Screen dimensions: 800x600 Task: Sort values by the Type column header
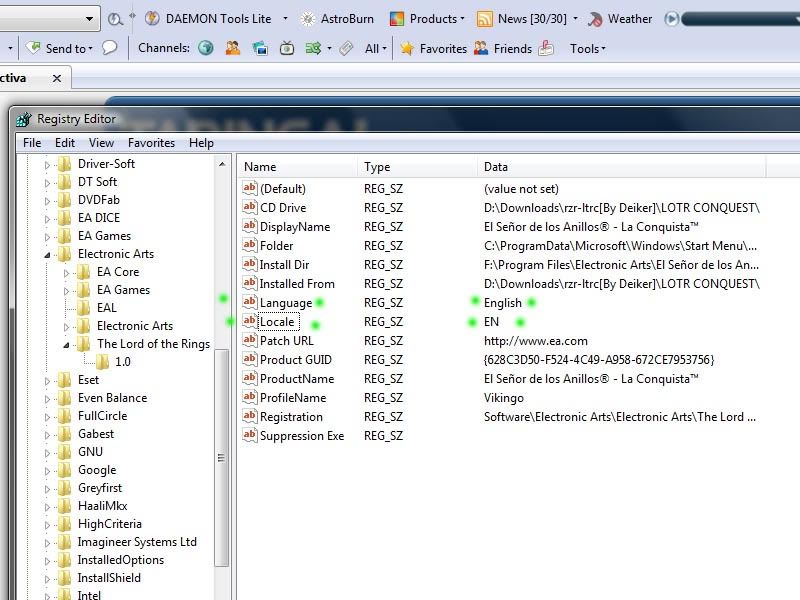417,167
